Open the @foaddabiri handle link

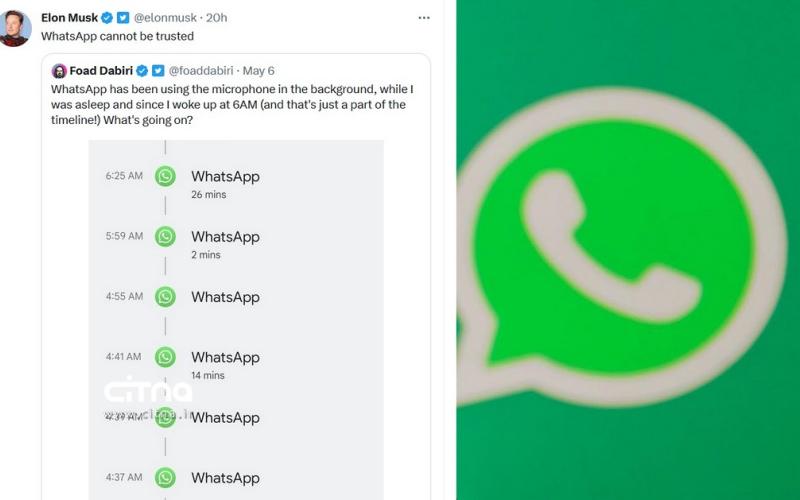pos(201,71)
